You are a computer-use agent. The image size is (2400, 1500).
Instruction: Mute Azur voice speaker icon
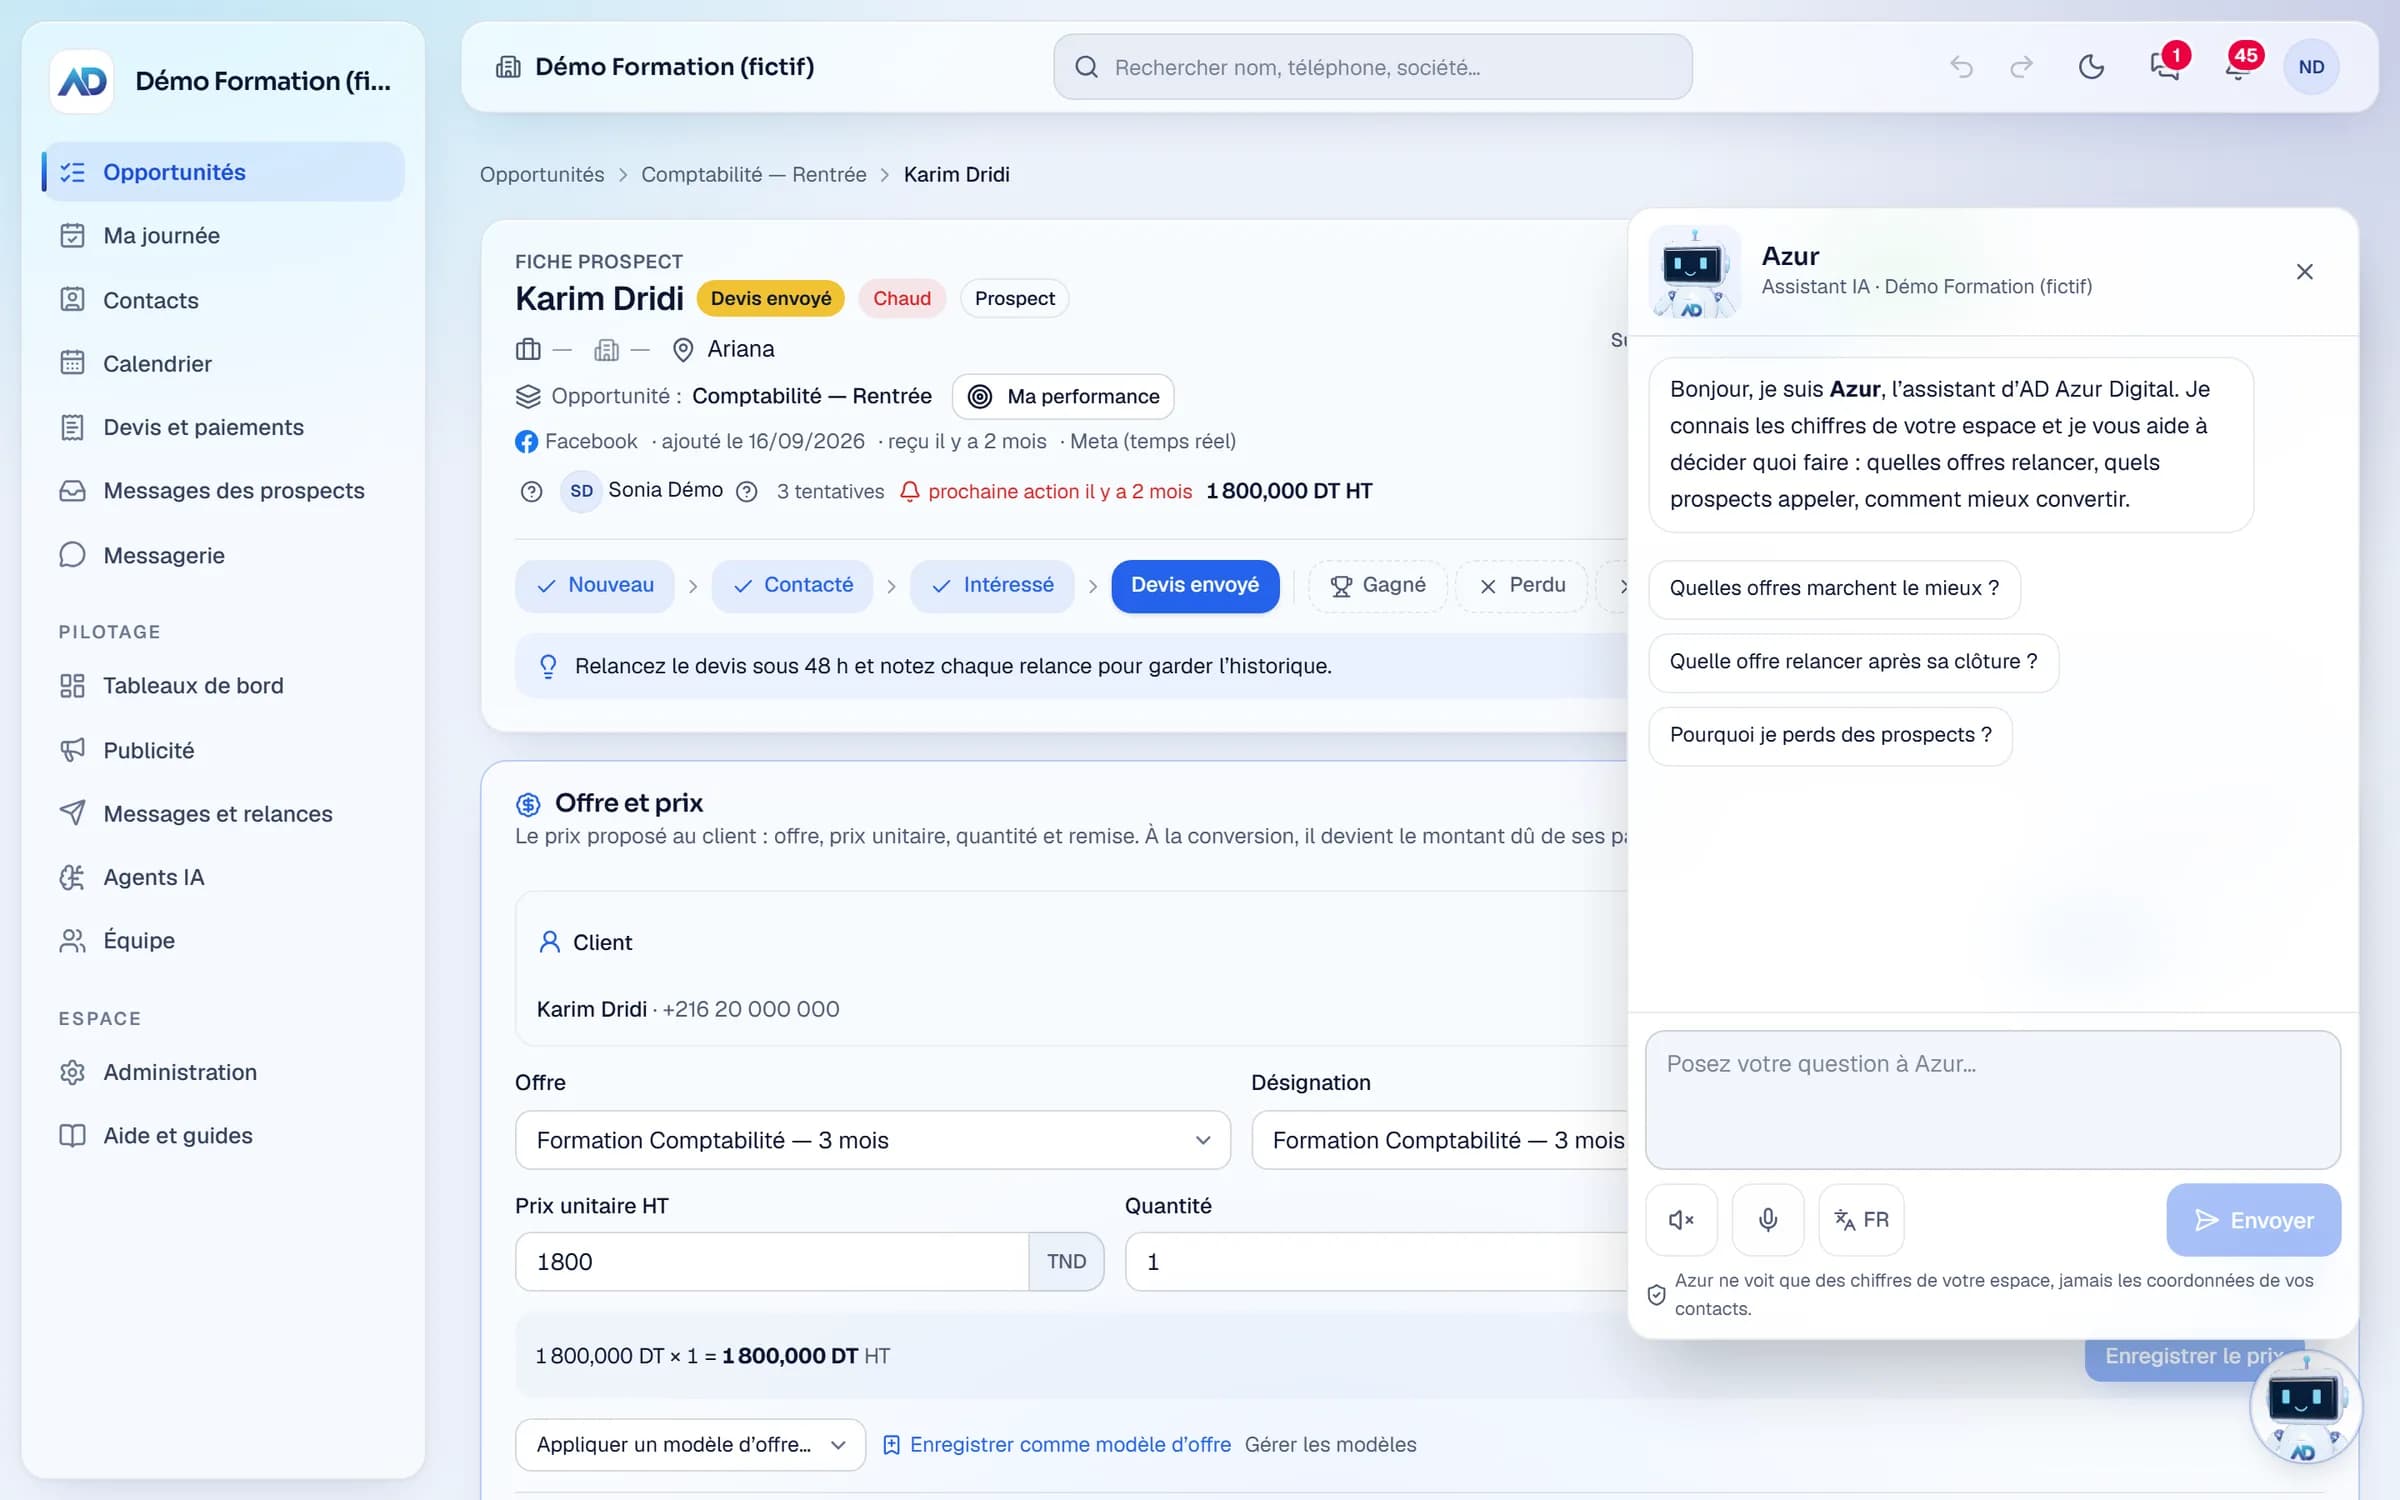pyautogui.click(x=1681, y=1220)
